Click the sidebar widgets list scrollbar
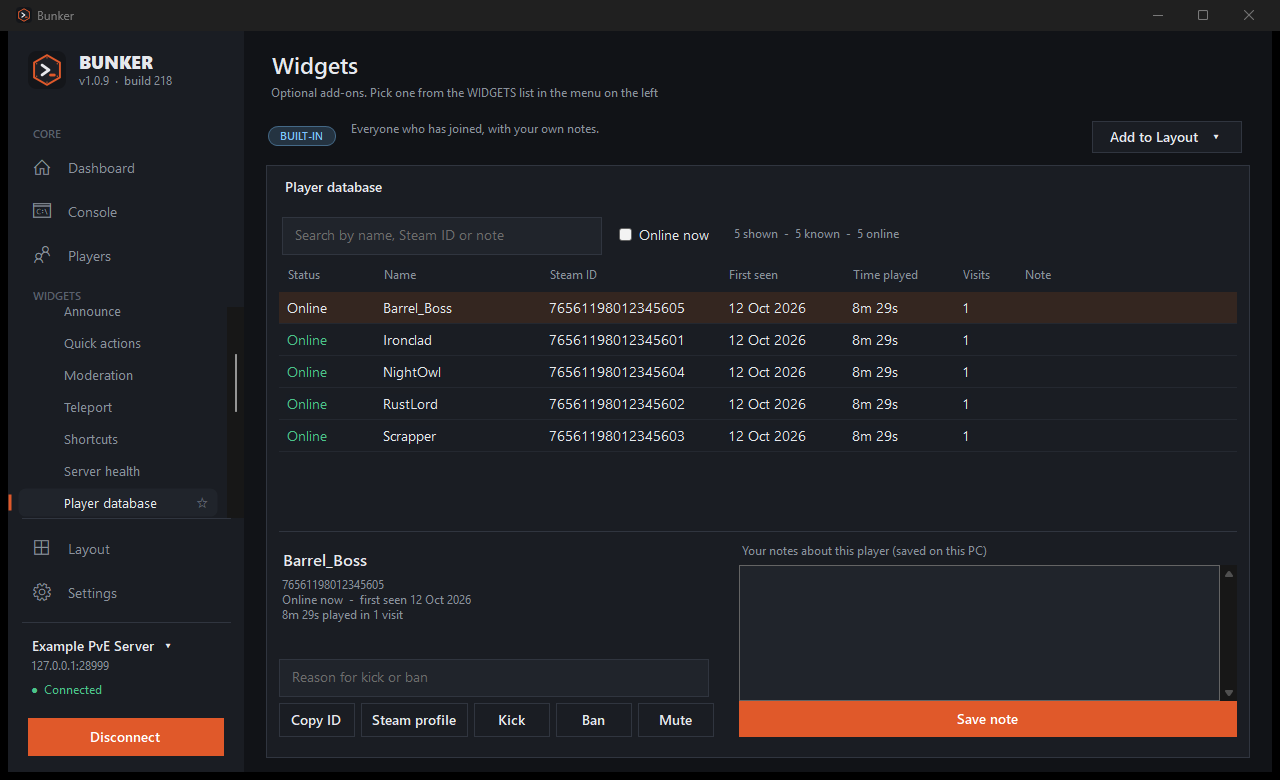Image resolution: width=1280 pixels, height=780 pixels. (x=236, y=382)
